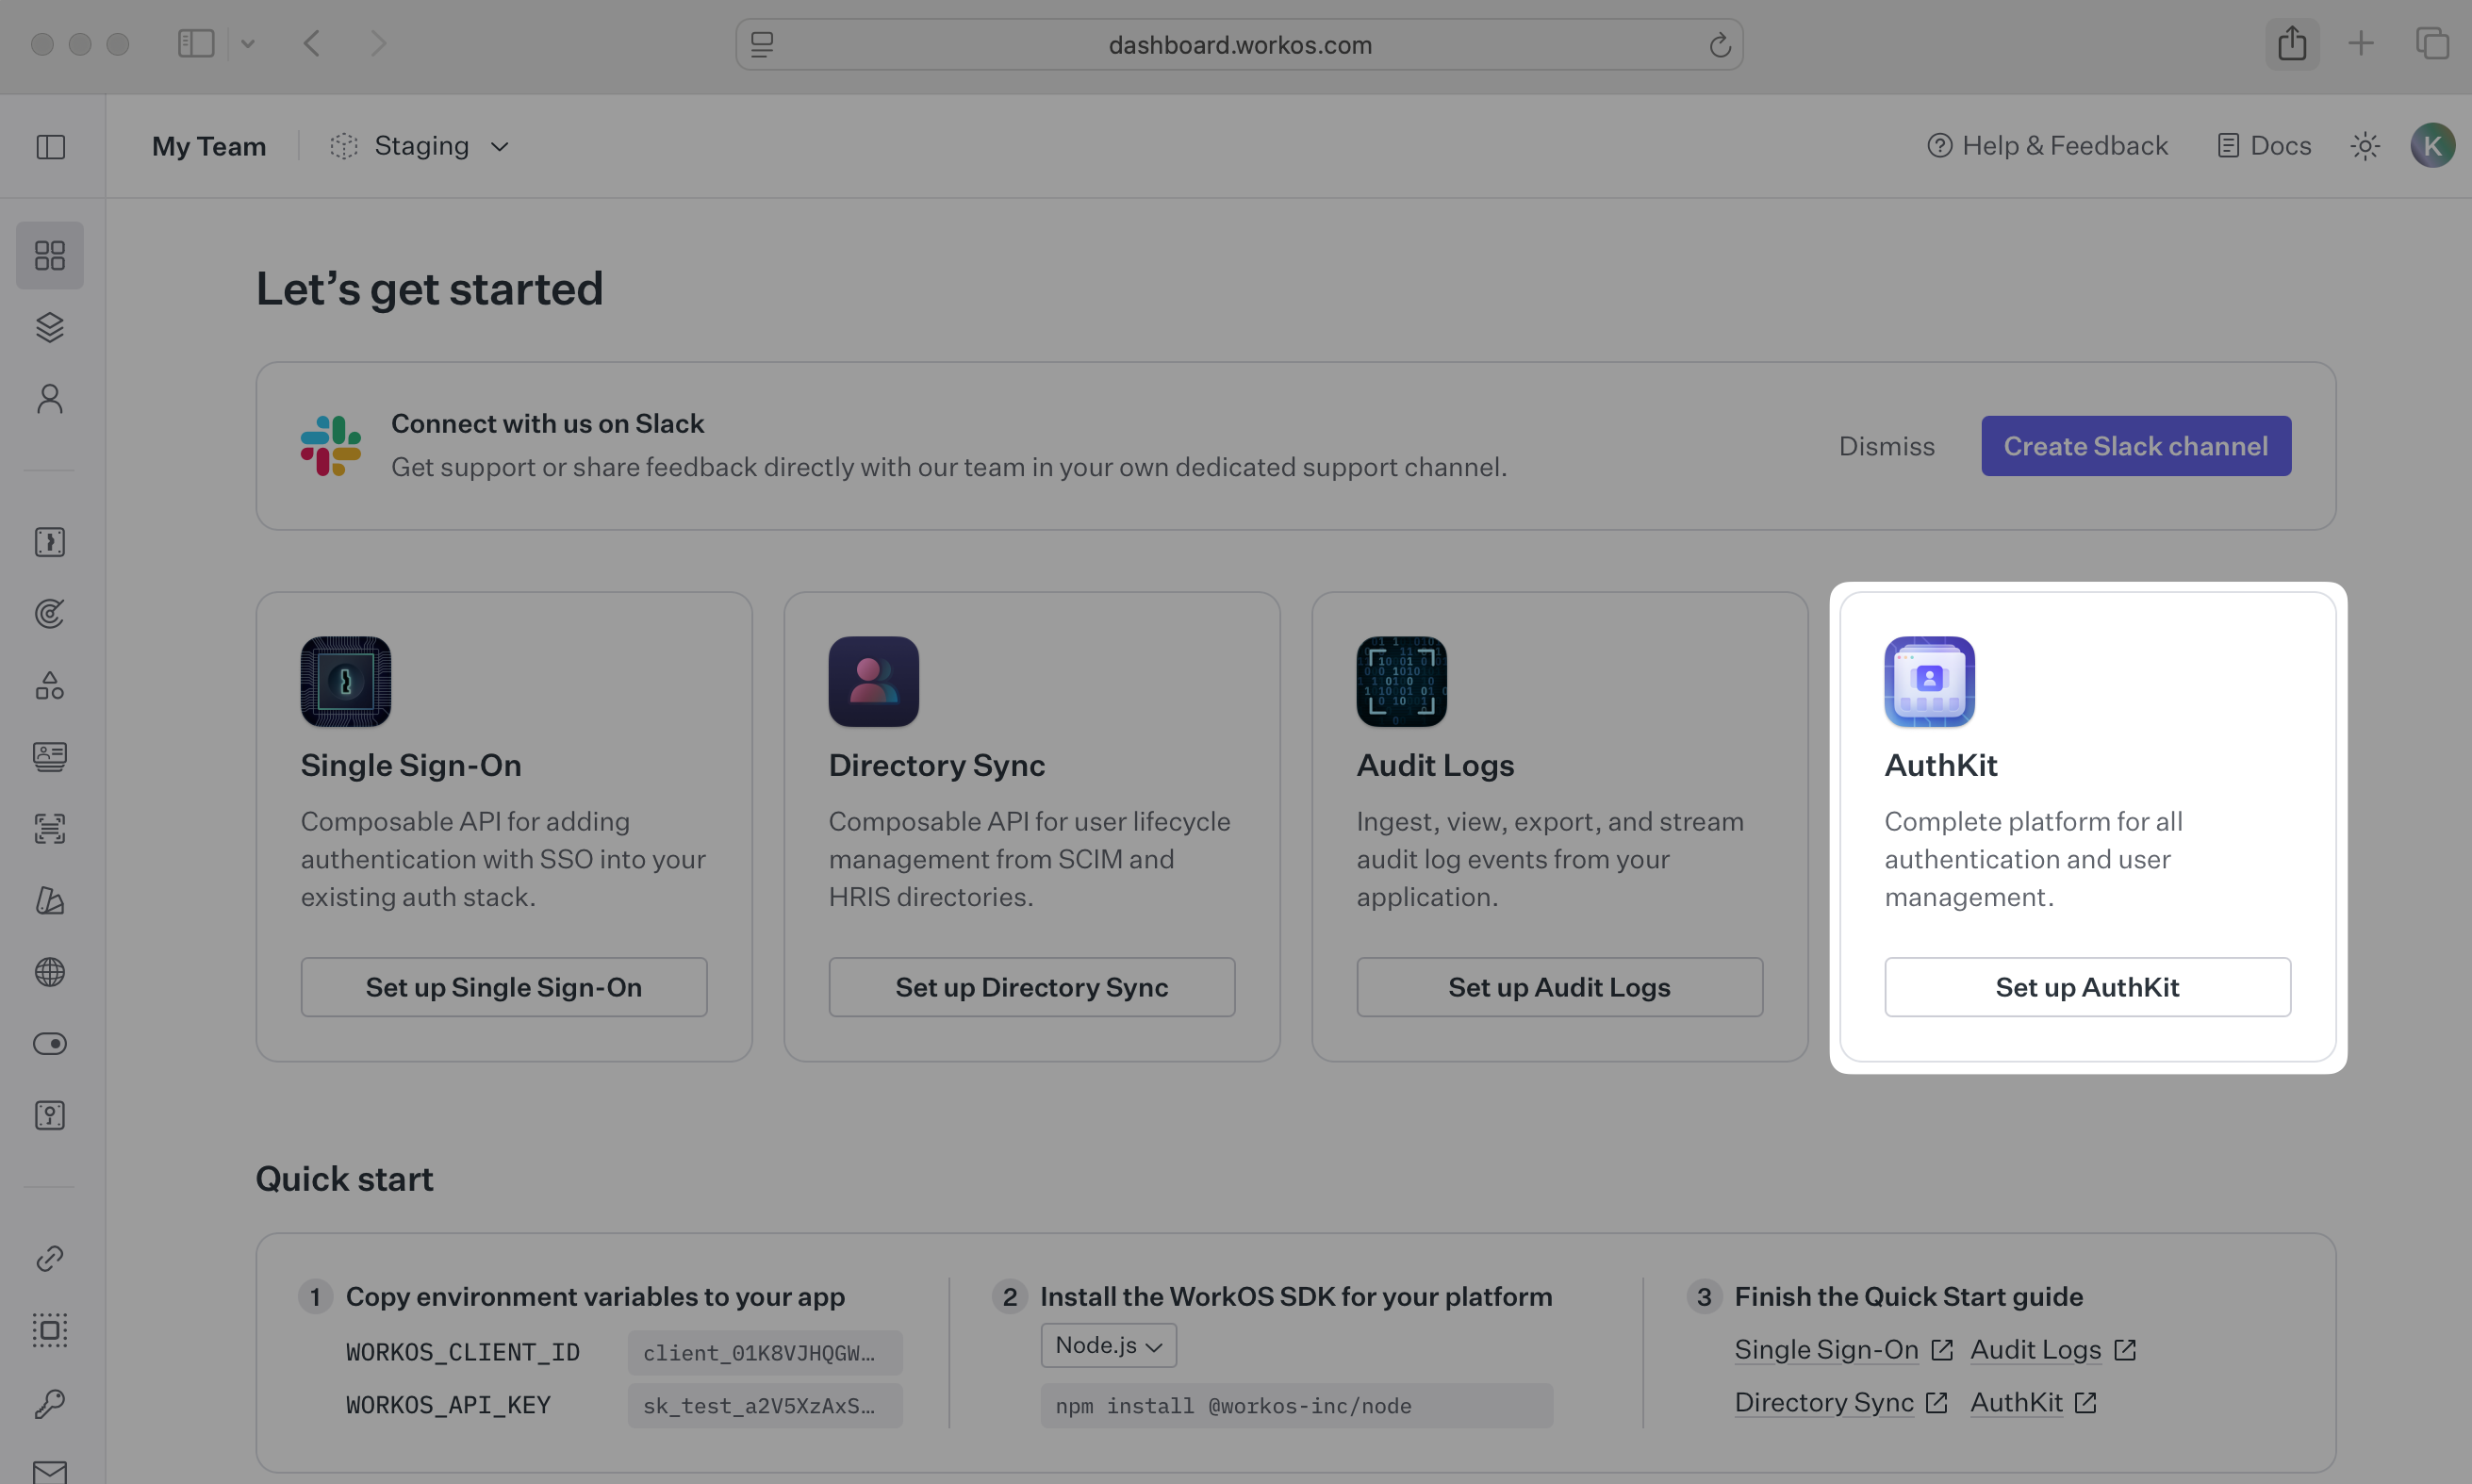Expand the chevron next to the sidebar toggle
Image resolution: width=2472 pixels, height=1484 pixels.
[x=249, y=43]
